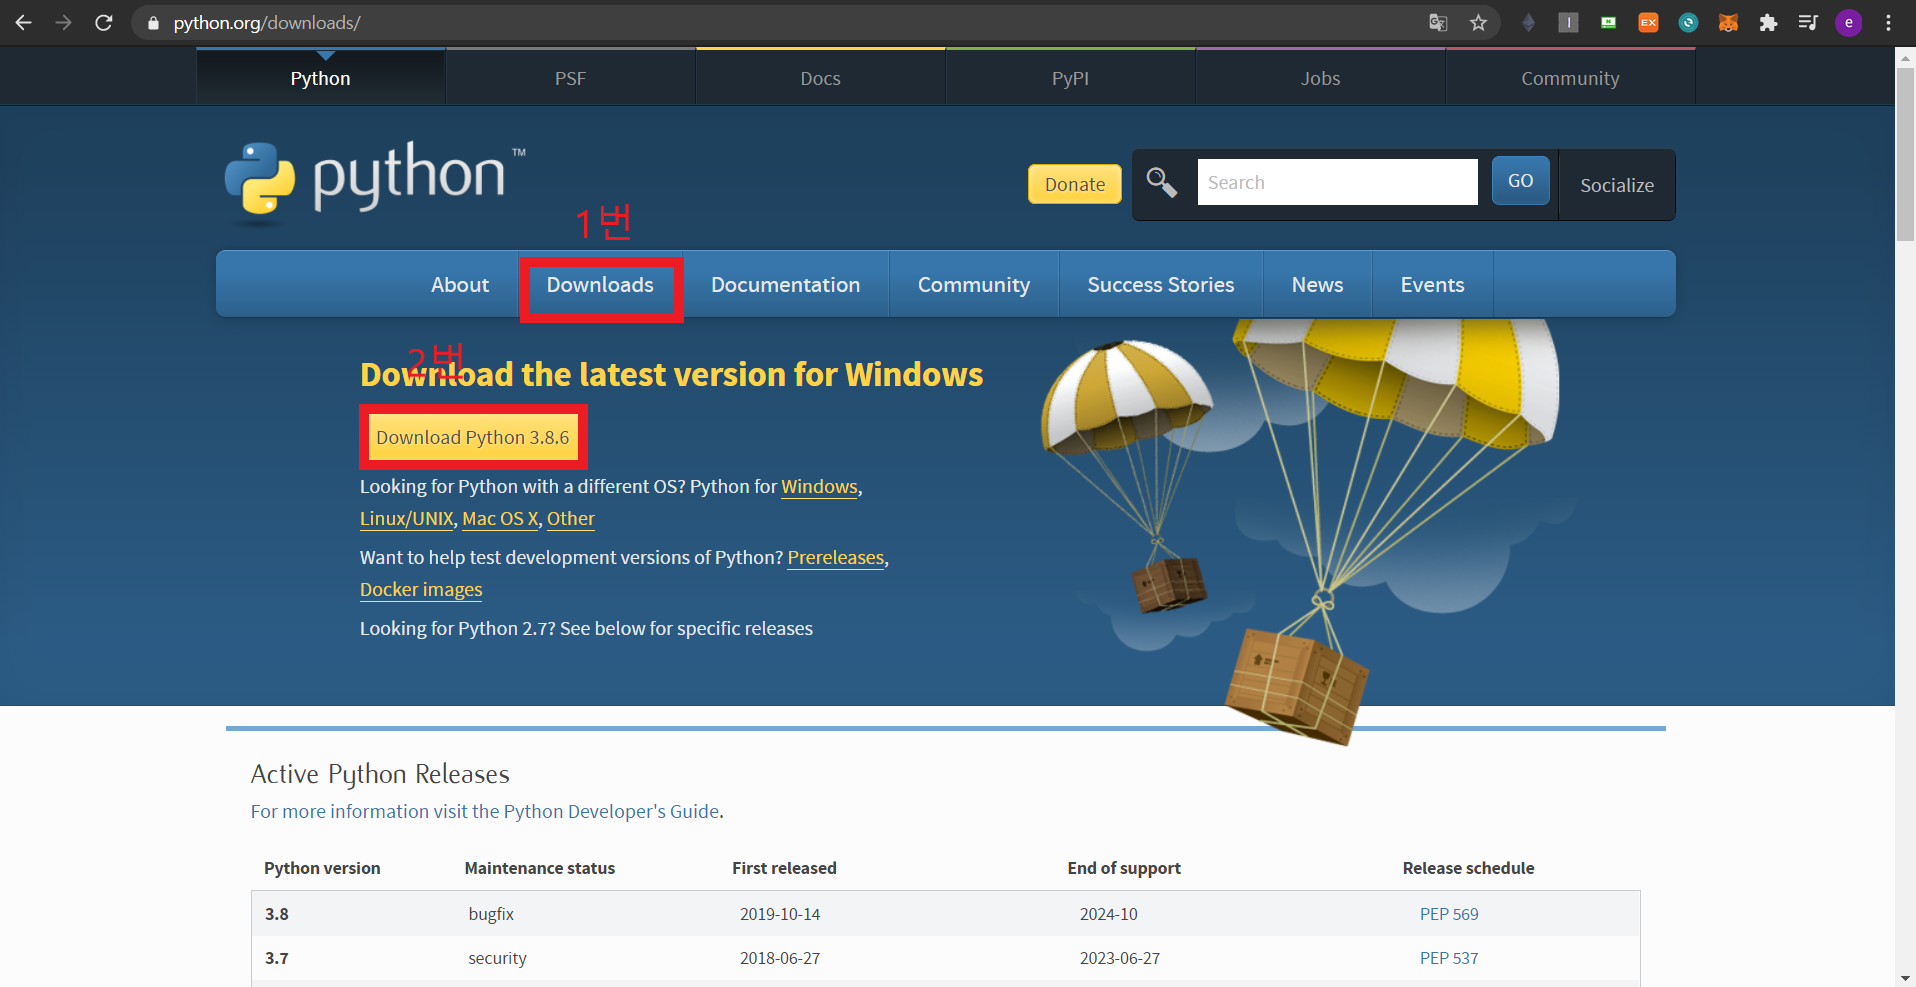Viewport: 1916px width, 987px height.
Task: Follow the Windows link
Action: click(819, 487)
